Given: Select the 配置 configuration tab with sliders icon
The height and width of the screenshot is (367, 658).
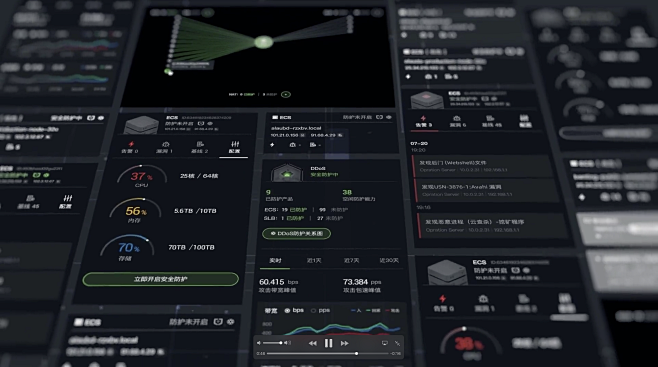Looking at the screenshot, I should click(x=234, y=147).
